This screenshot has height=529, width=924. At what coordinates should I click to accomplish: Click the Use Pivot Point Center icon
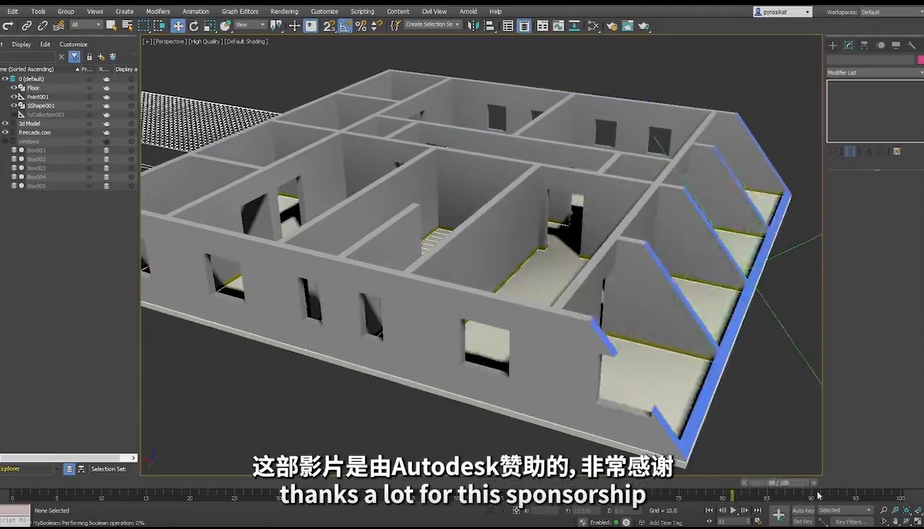pyautogui.click(x=276, y=25)
